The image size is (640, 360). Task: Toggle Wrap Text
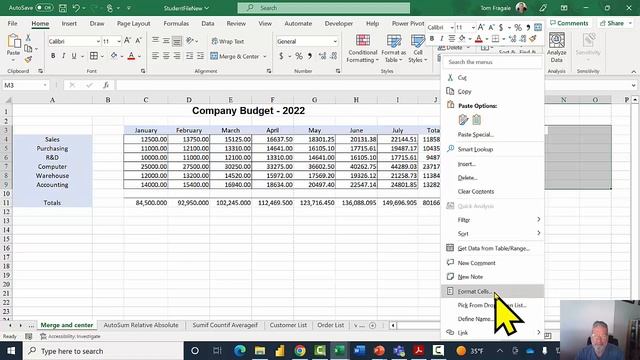pyautogui.click(x=228, y=41)
